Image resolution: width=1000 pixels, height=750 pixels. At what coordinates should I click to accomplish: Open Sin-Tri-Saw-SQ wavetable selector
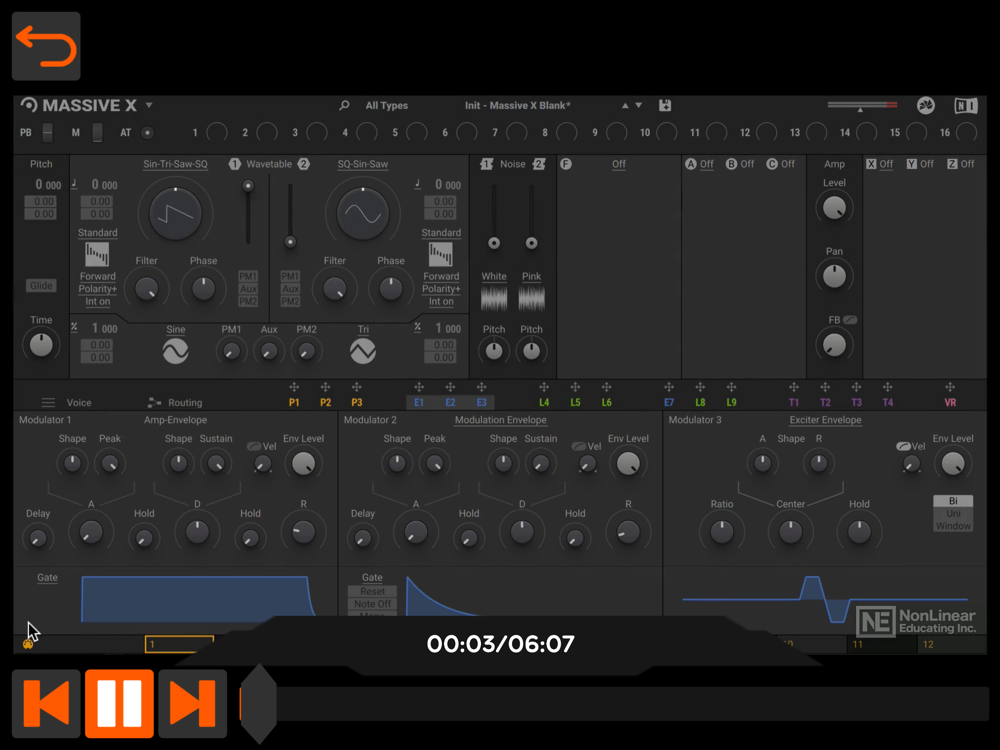(x=175, y=164)
